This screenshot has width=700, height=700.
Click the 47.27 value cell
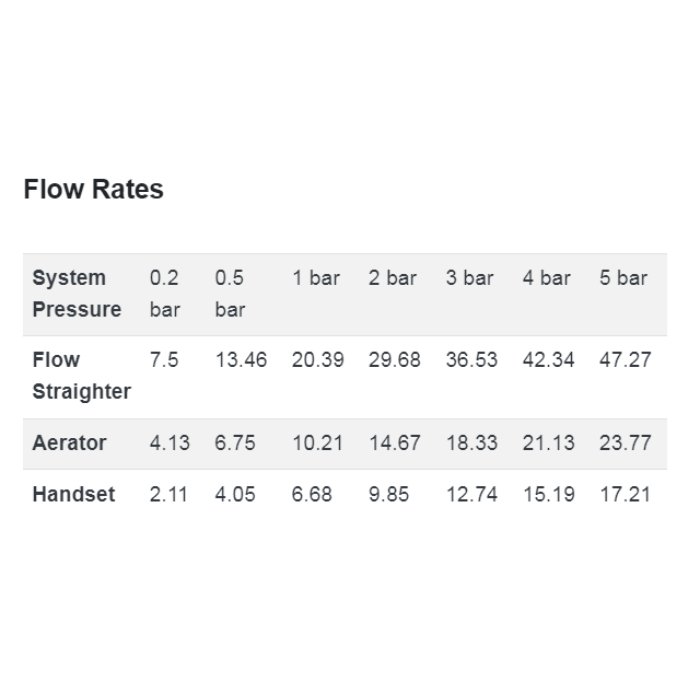coord(625,360)
